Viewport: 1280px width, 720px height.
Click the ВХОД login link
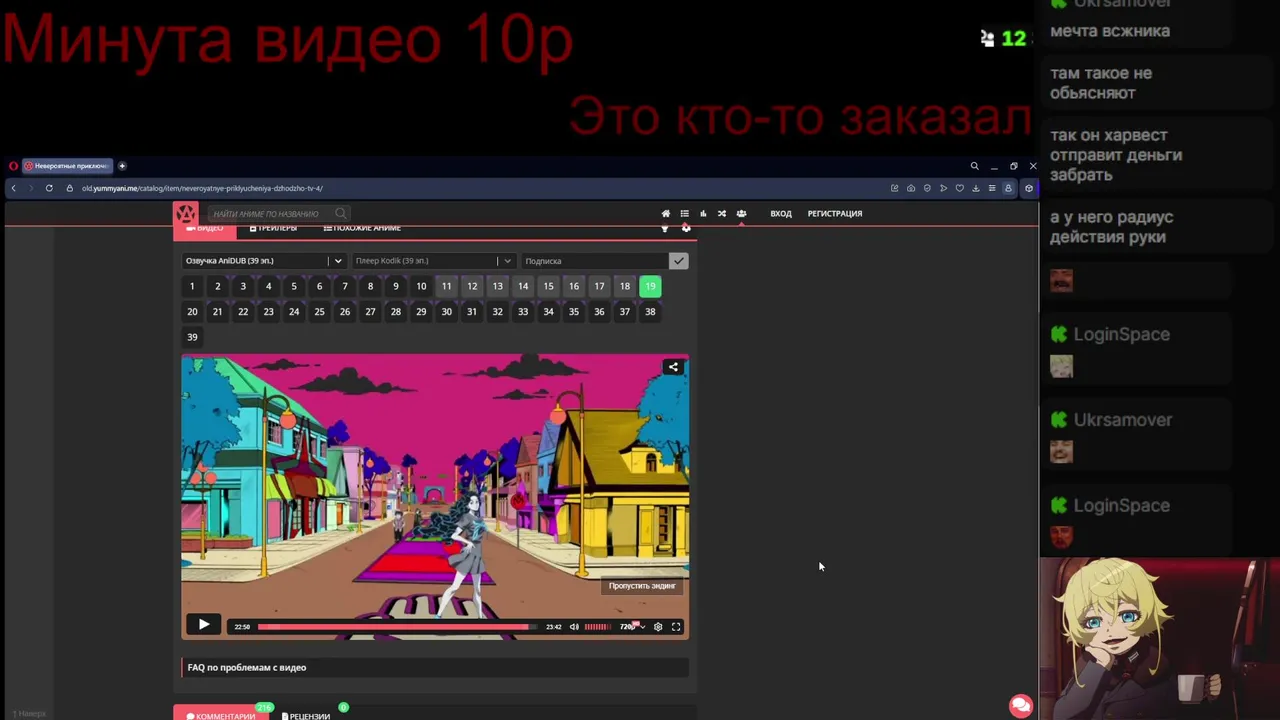[781, 213]
